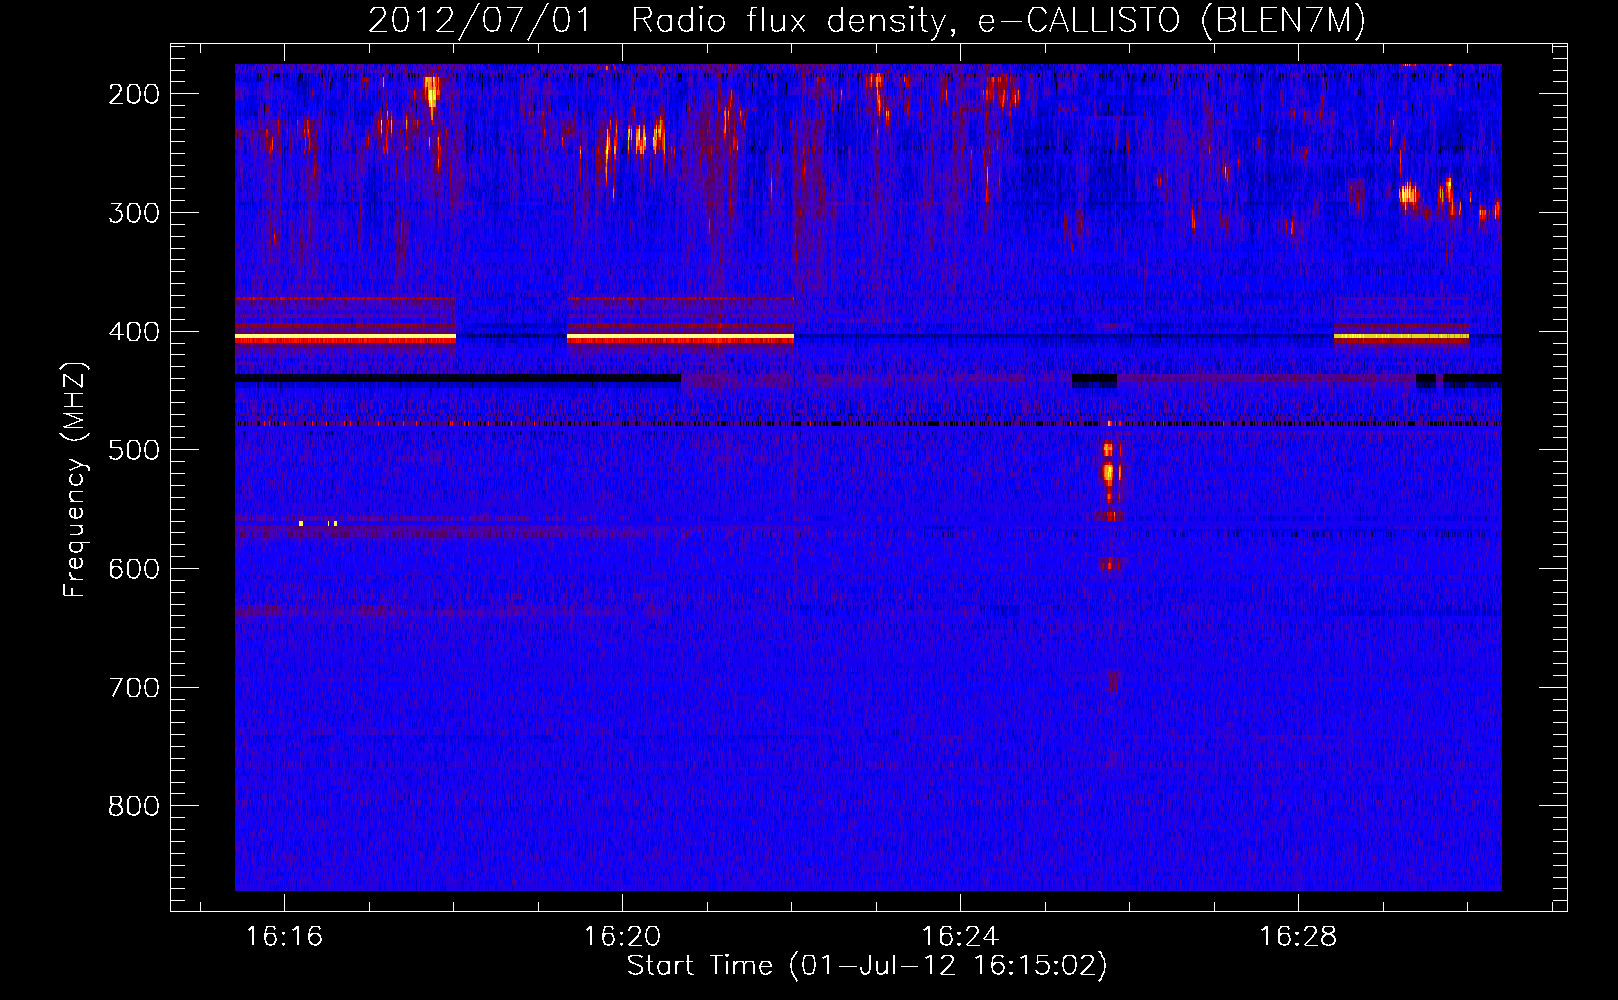Image resolution: width=1618 pixels, height=1000 pixels.
Task: Click the 700 frequency tick label
Action: [133, 688]
